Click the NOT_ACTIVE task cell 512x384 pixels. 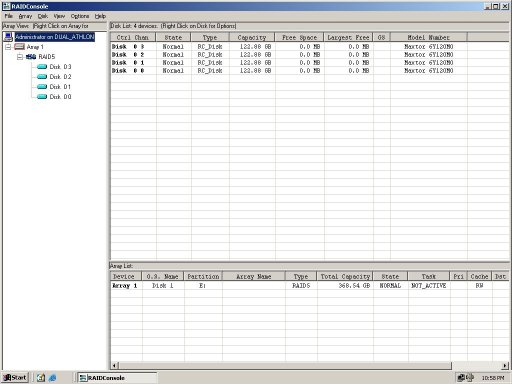[429, 286]
